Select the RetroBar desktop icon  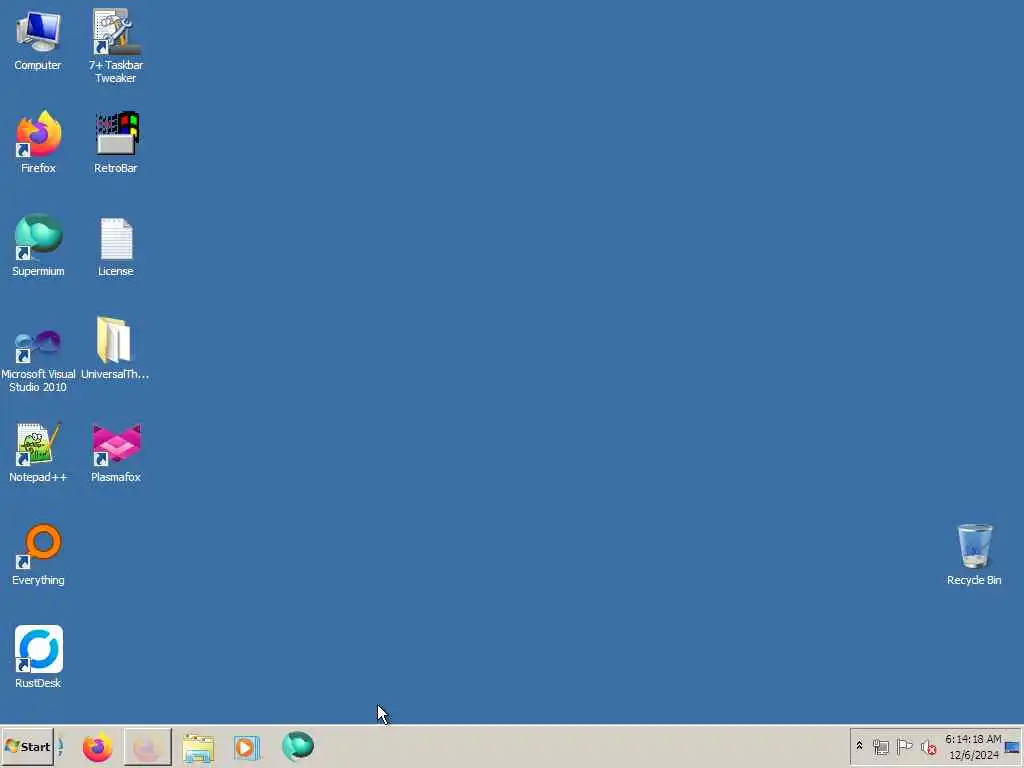coord(116,142)
